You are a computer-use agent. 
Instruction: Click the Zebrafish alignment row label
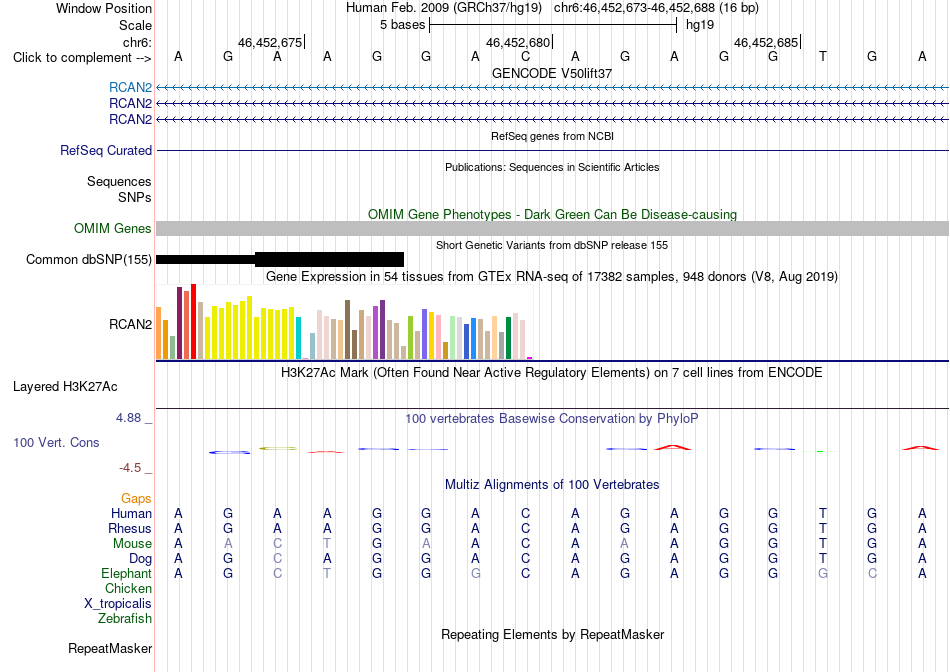point(125,619)
